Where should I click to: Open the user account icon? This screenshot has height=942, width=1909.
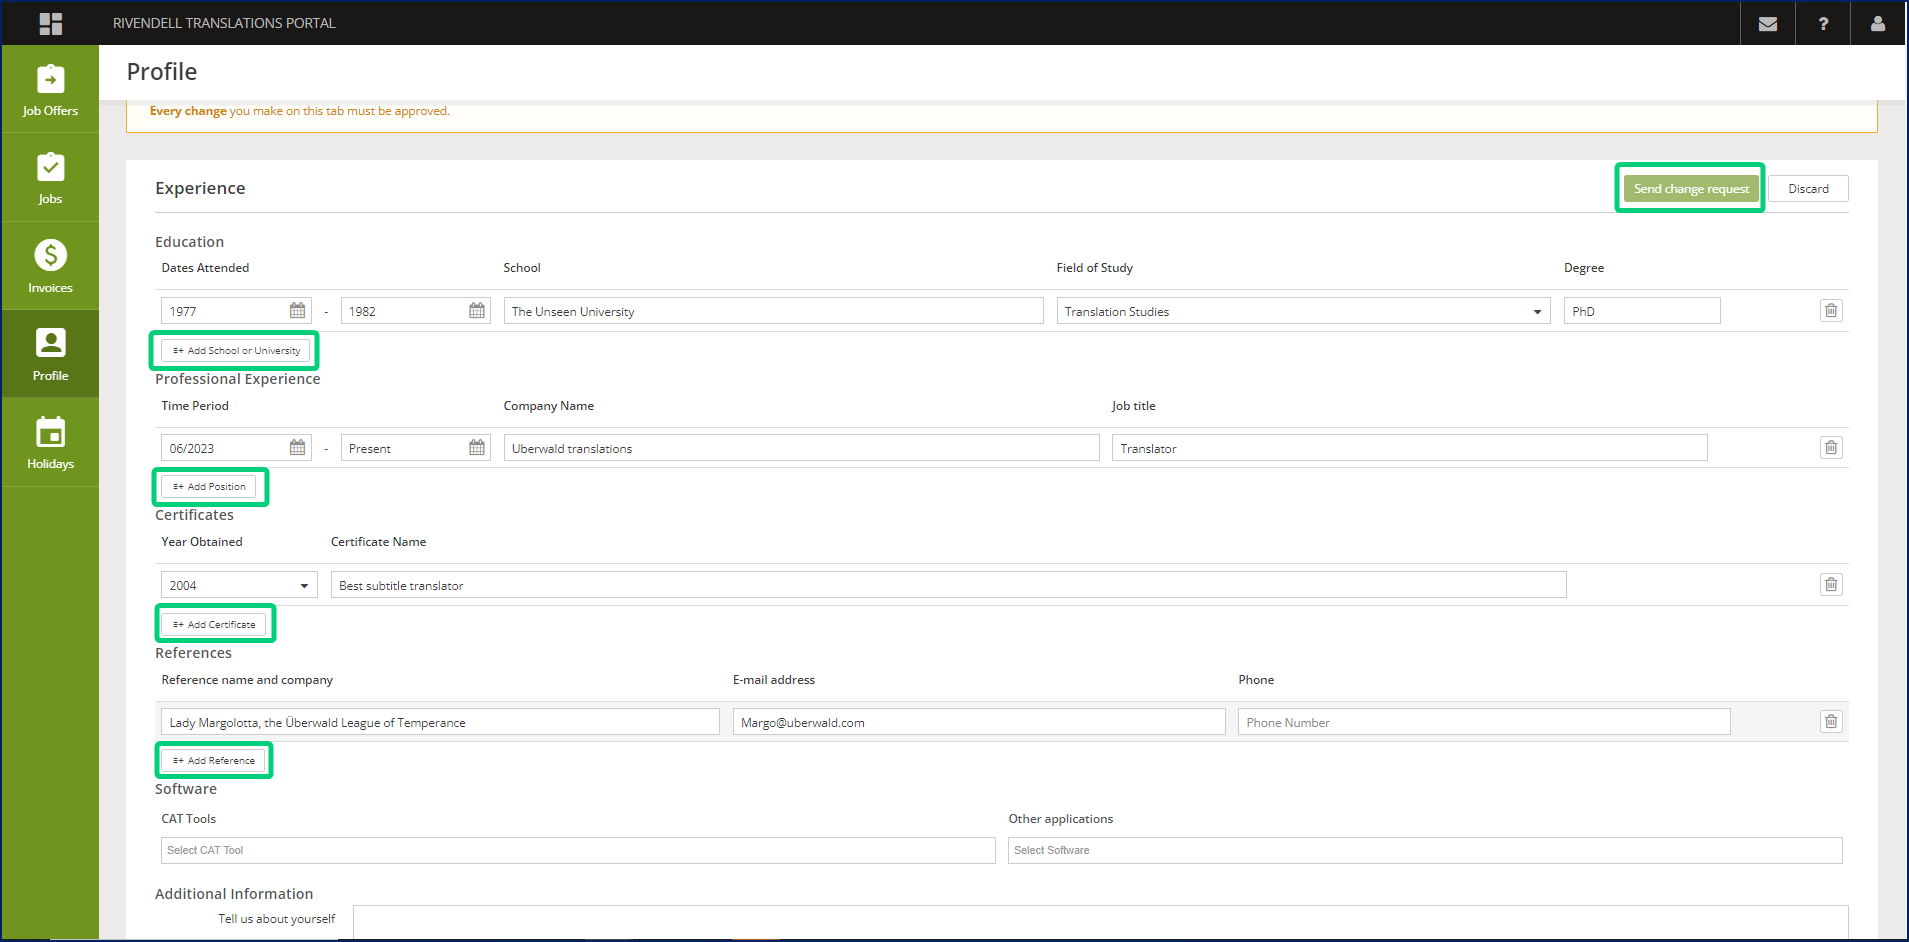pyautogui.click(x=1878, y=23)
